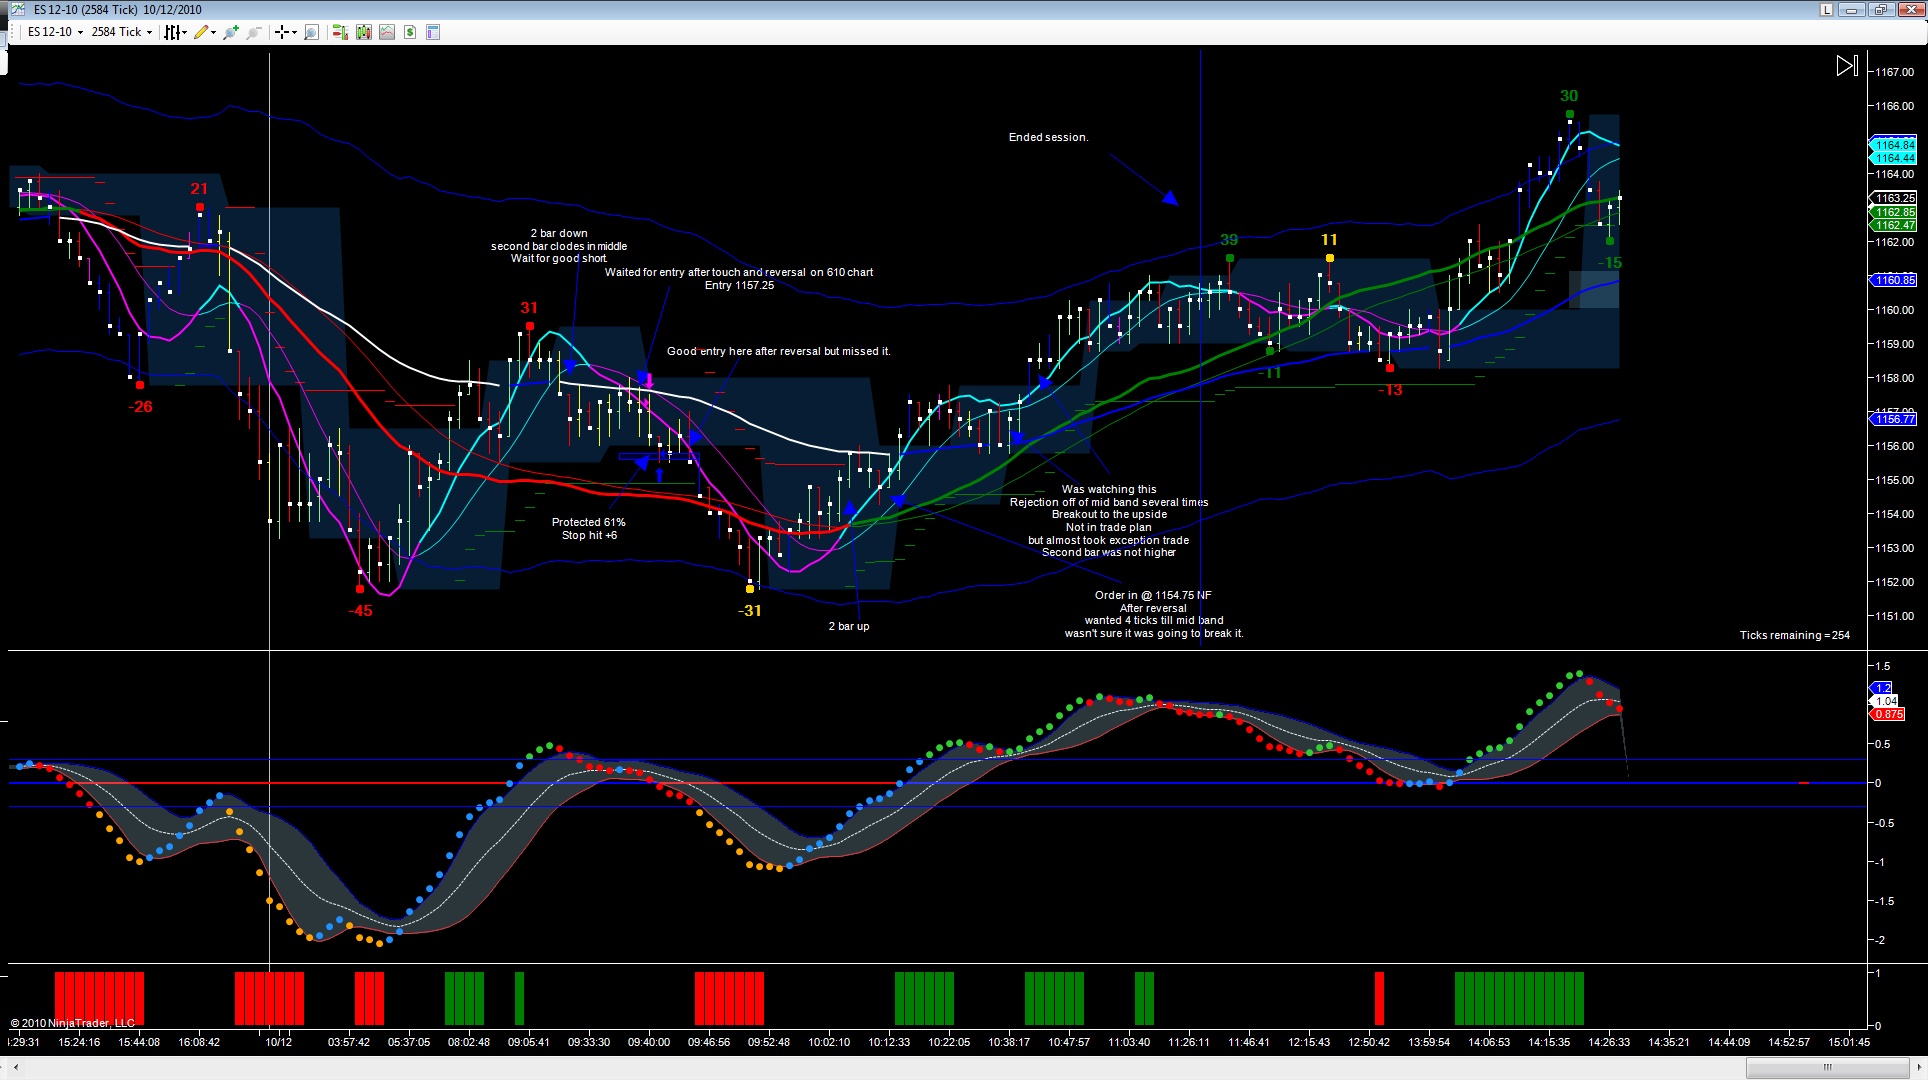Select the zoom frame tool icon
Screen dimensions: 1928x1080
point(311,32)
